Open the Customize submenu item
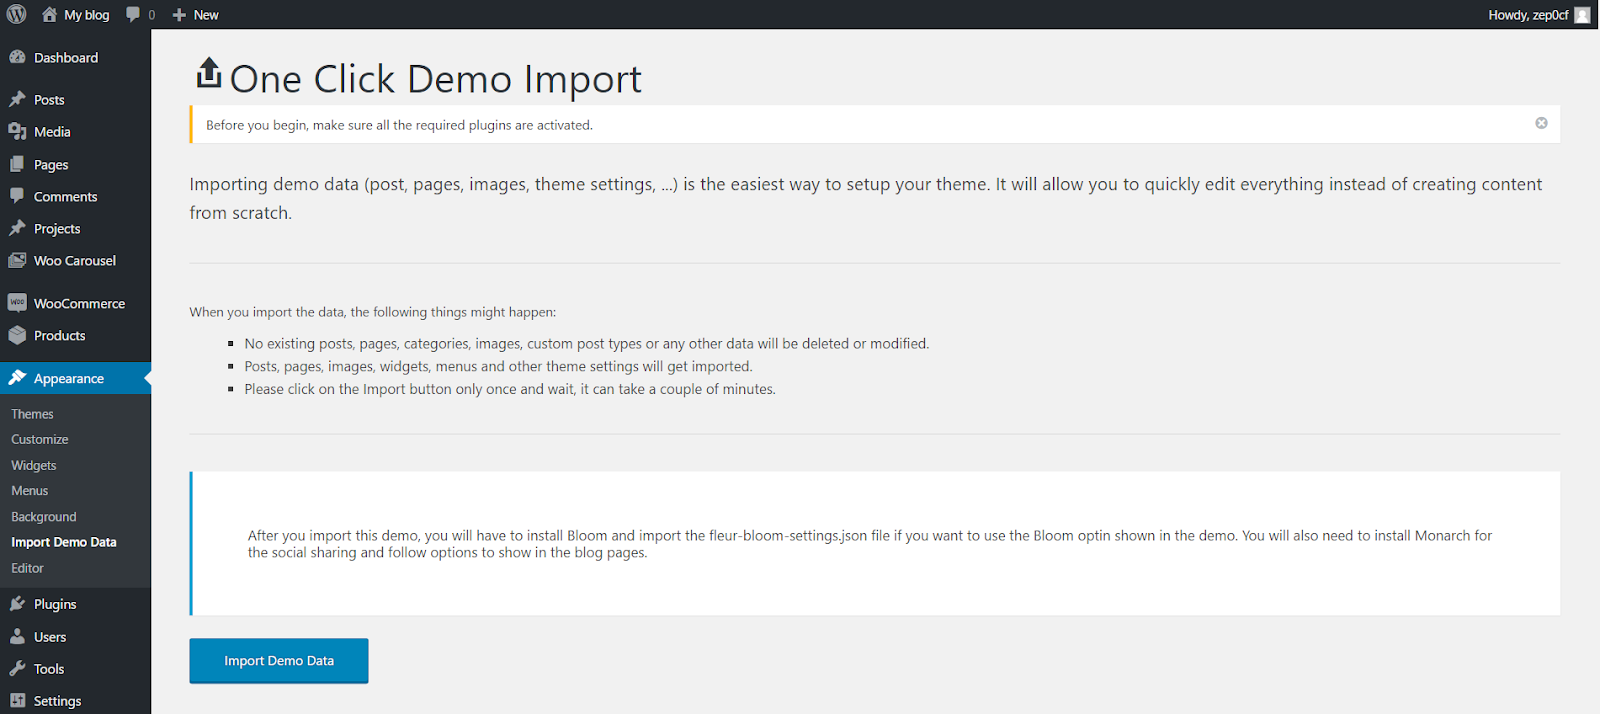Viewport: 1600px width, 714px height. 40,440
